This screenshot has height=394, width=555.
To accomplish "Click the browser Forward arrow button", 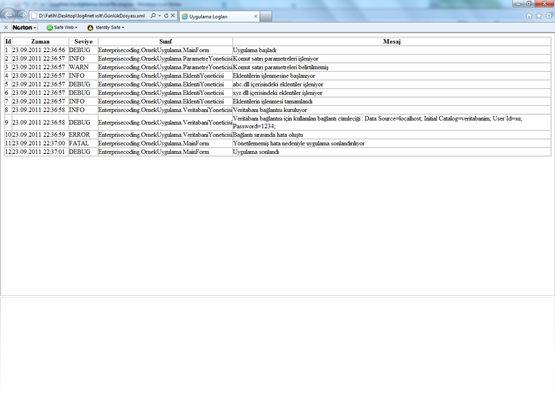I will pyautogui.click(x=22, y=15).
